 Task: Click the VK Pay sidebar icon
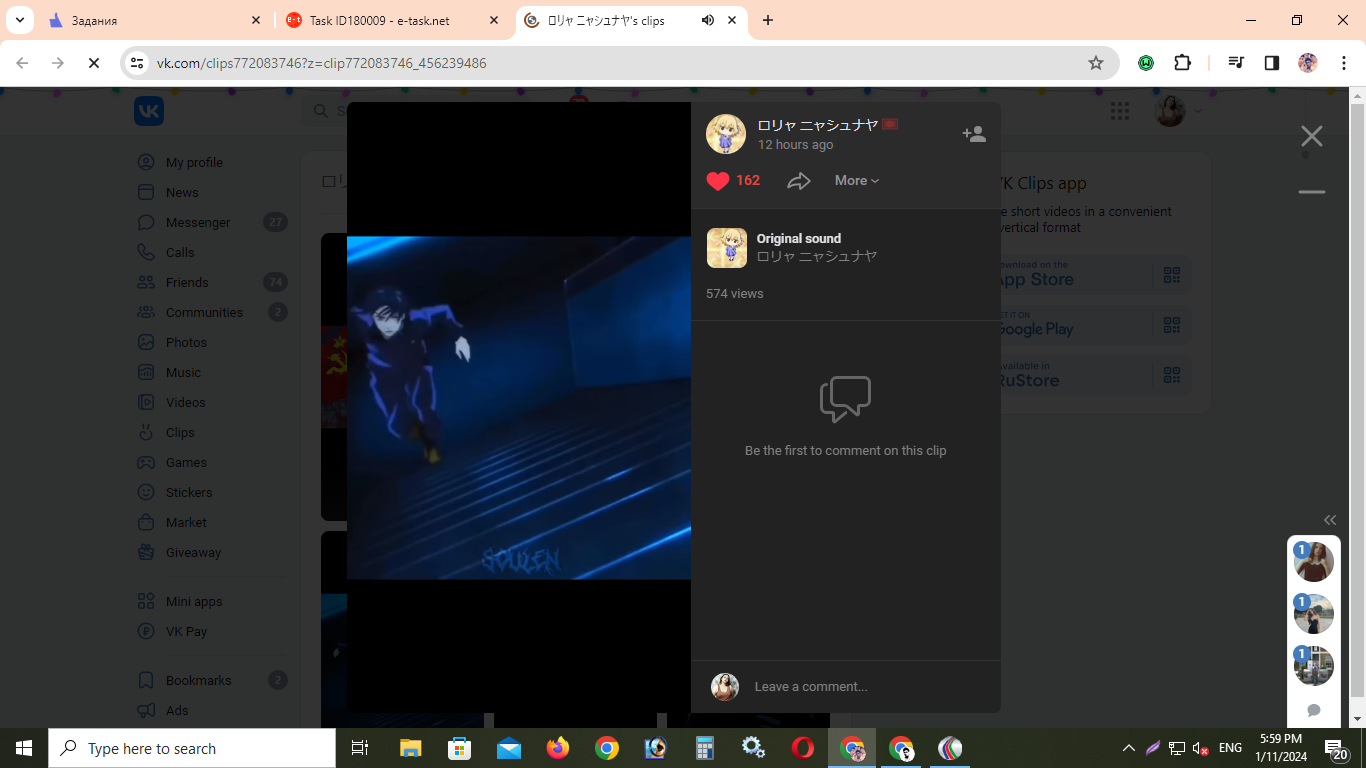point(146,631)
